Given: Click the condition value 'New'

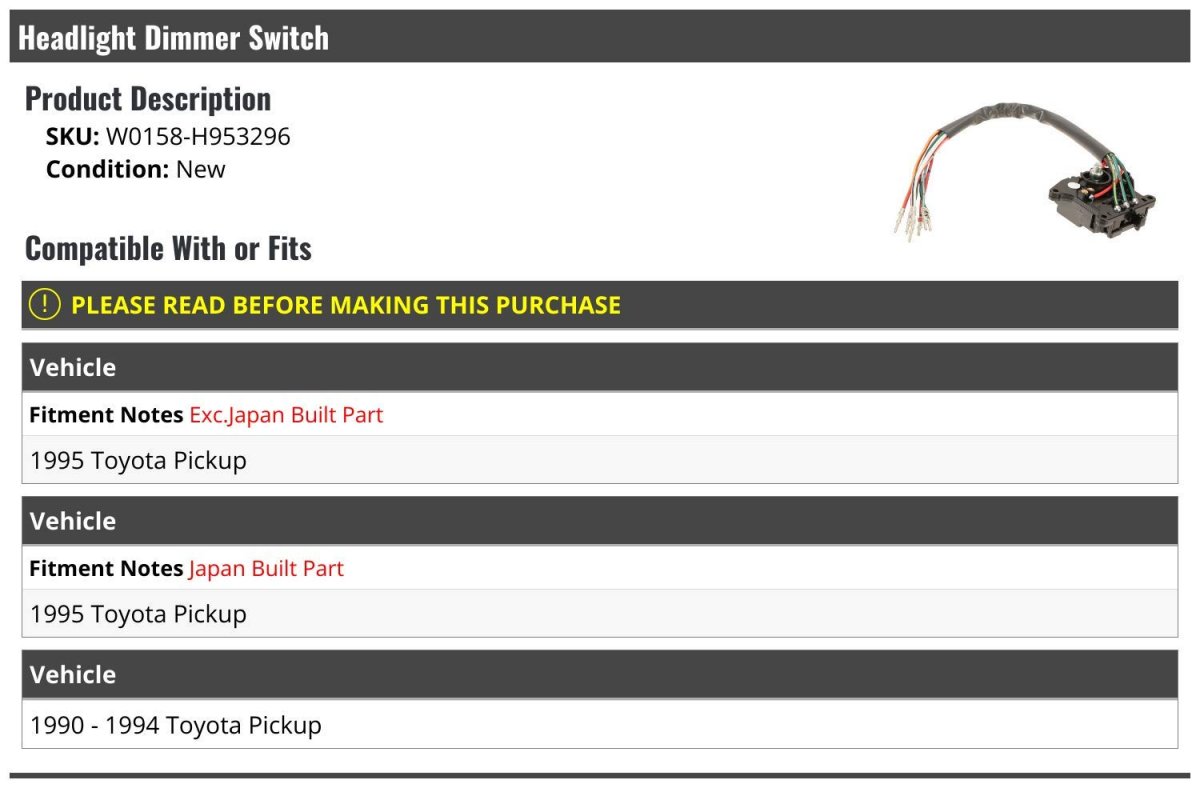Looking at the screenshot, I should 201,169.
